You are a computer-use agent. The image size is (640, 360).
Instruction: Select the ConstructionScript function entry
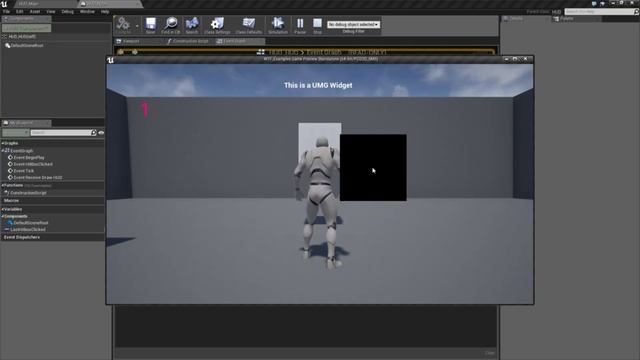(x=28, y=193)
